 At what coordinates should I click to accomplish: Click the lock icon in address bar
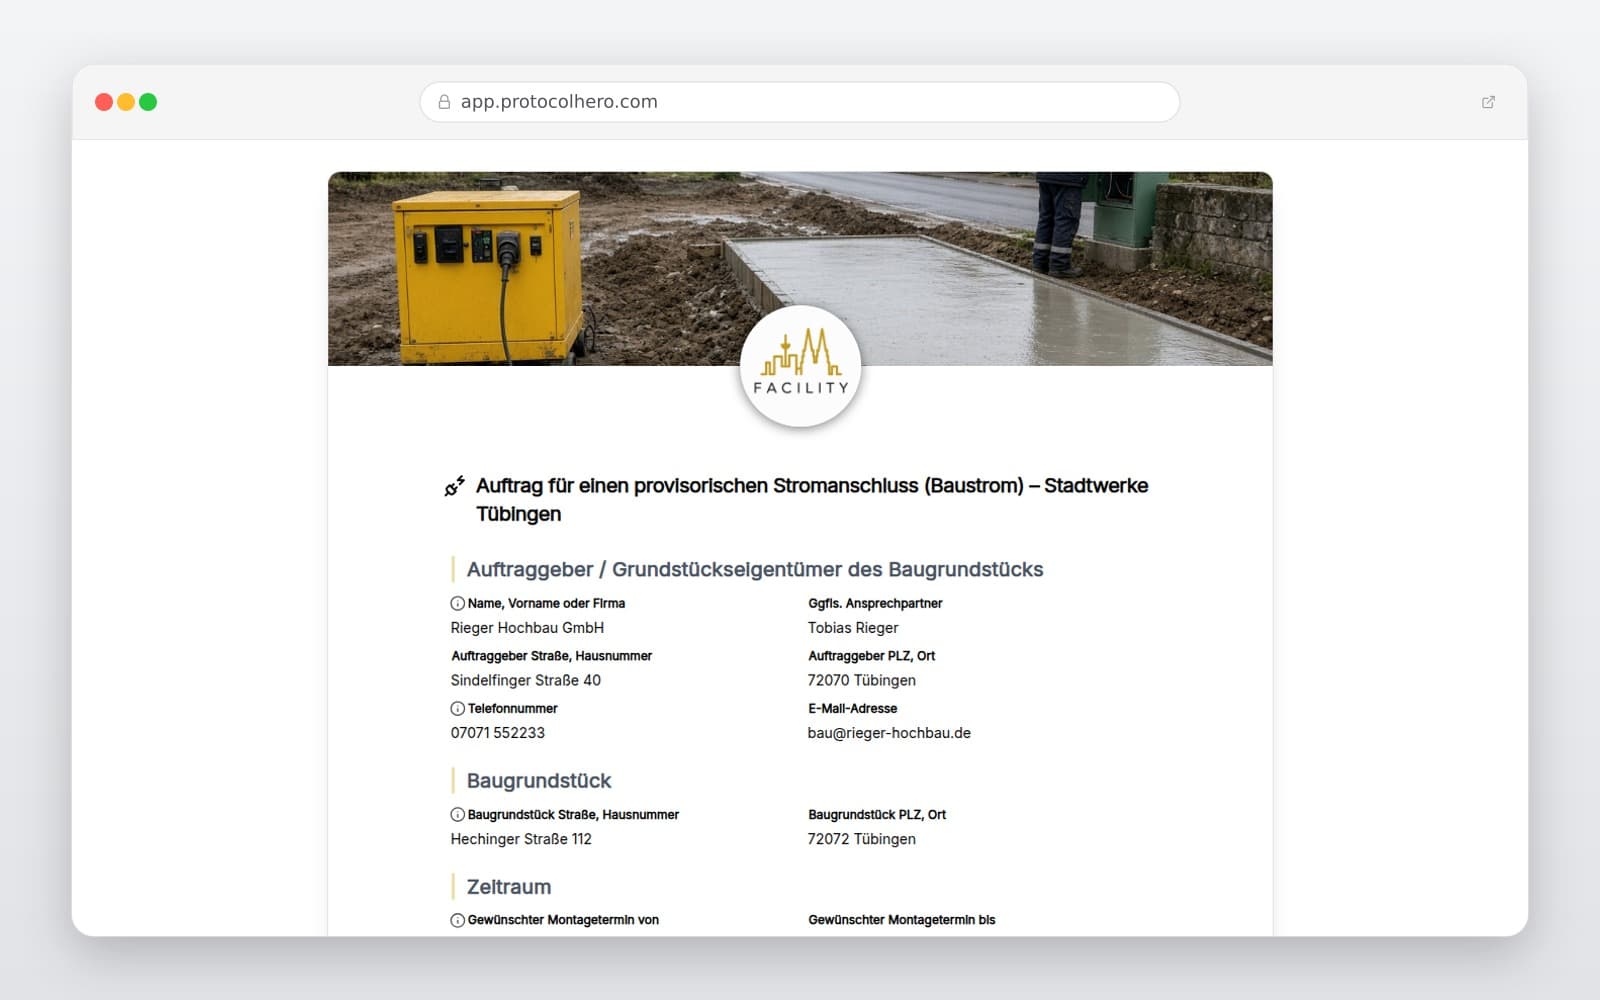[x=444, y=102]
